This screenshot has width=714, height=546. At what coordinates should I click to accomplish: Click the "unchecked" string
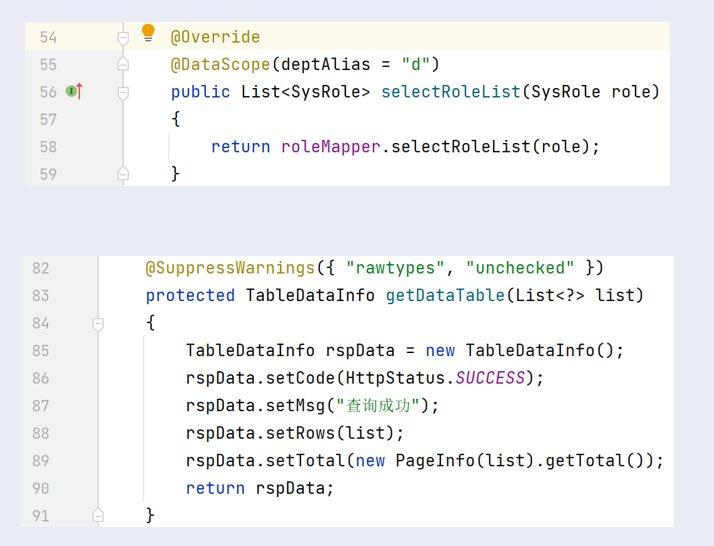[x=520, y=268]
